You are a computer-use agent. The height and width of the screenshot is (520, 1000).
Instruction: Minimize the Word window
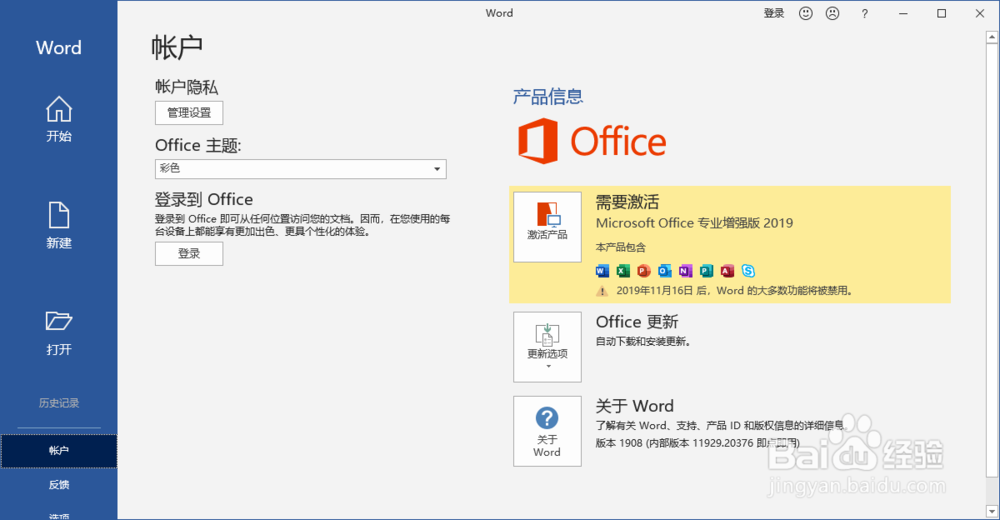(903, 13)
